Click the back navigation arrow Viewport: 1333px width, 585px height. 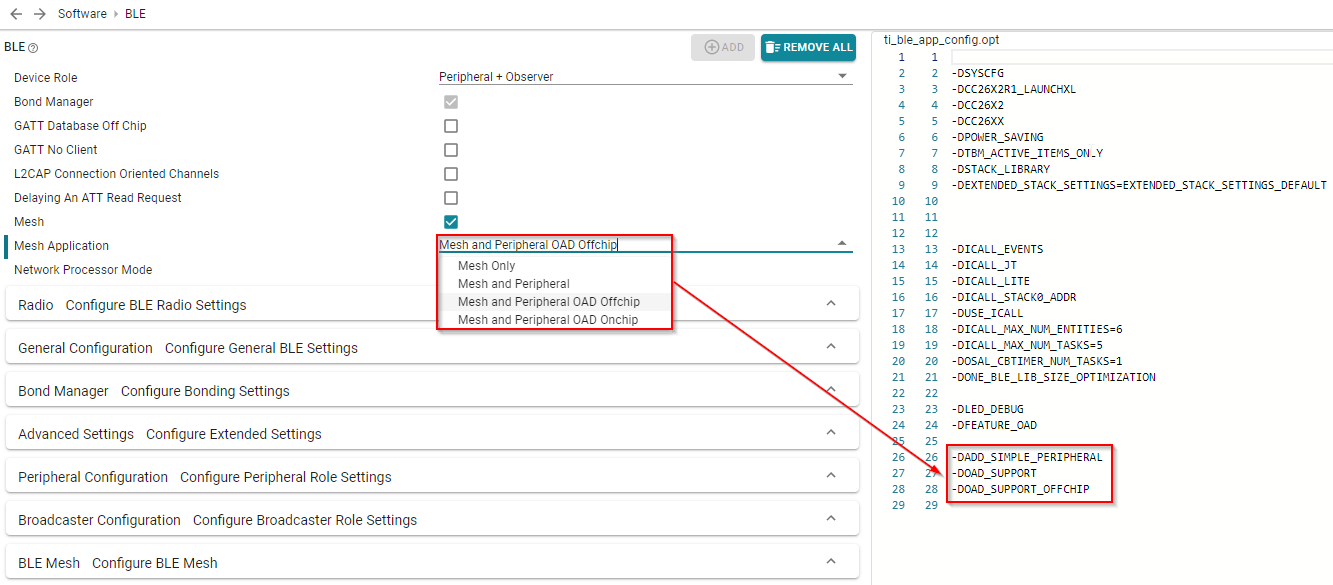pos(16,14)
